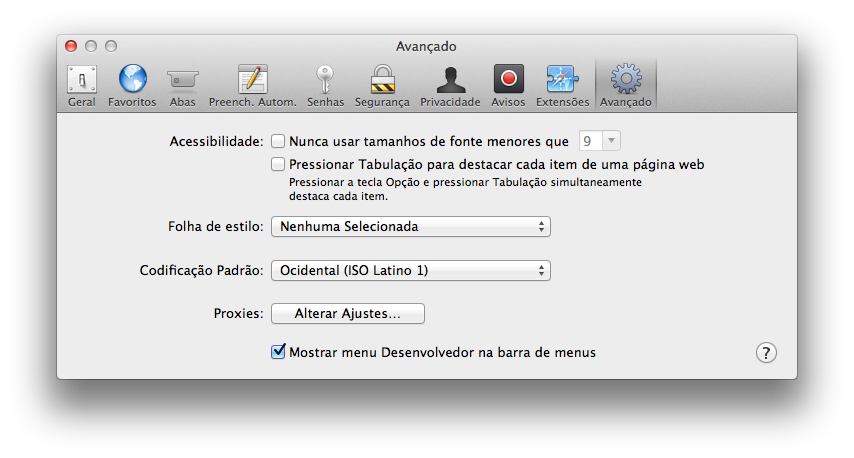
Task: Close the Avançado preferences window
Action: click(x=71, y=46)
